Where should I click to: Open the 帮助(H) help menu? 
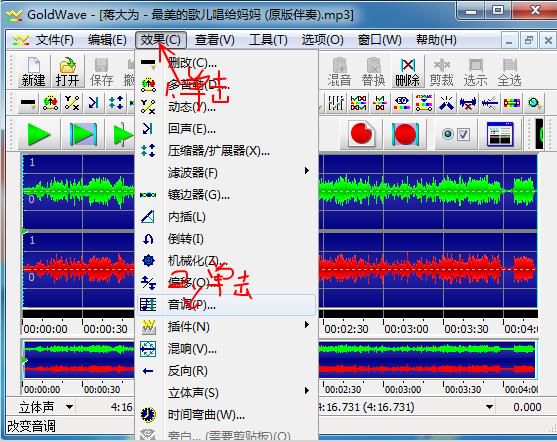pyautogui.click(x=436, y=40)
